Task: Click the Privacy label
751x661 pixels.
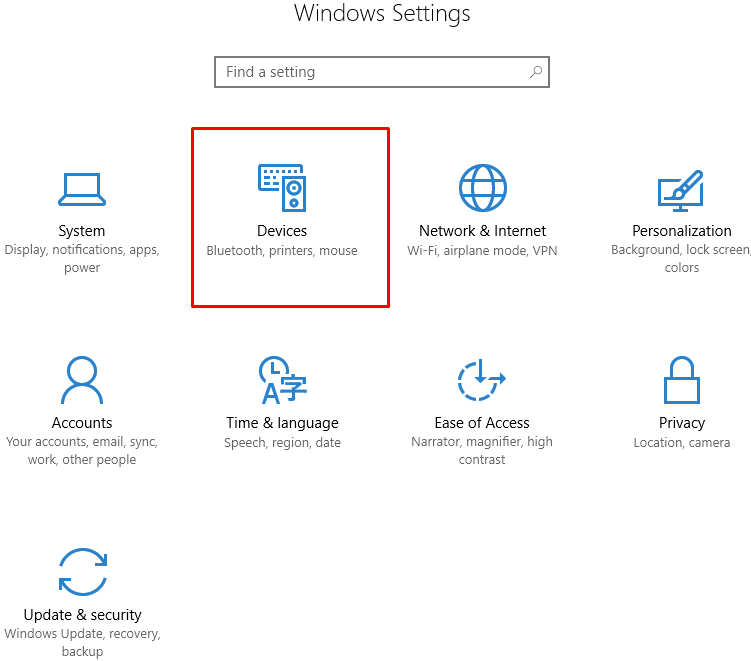Action: click(682, 423)
